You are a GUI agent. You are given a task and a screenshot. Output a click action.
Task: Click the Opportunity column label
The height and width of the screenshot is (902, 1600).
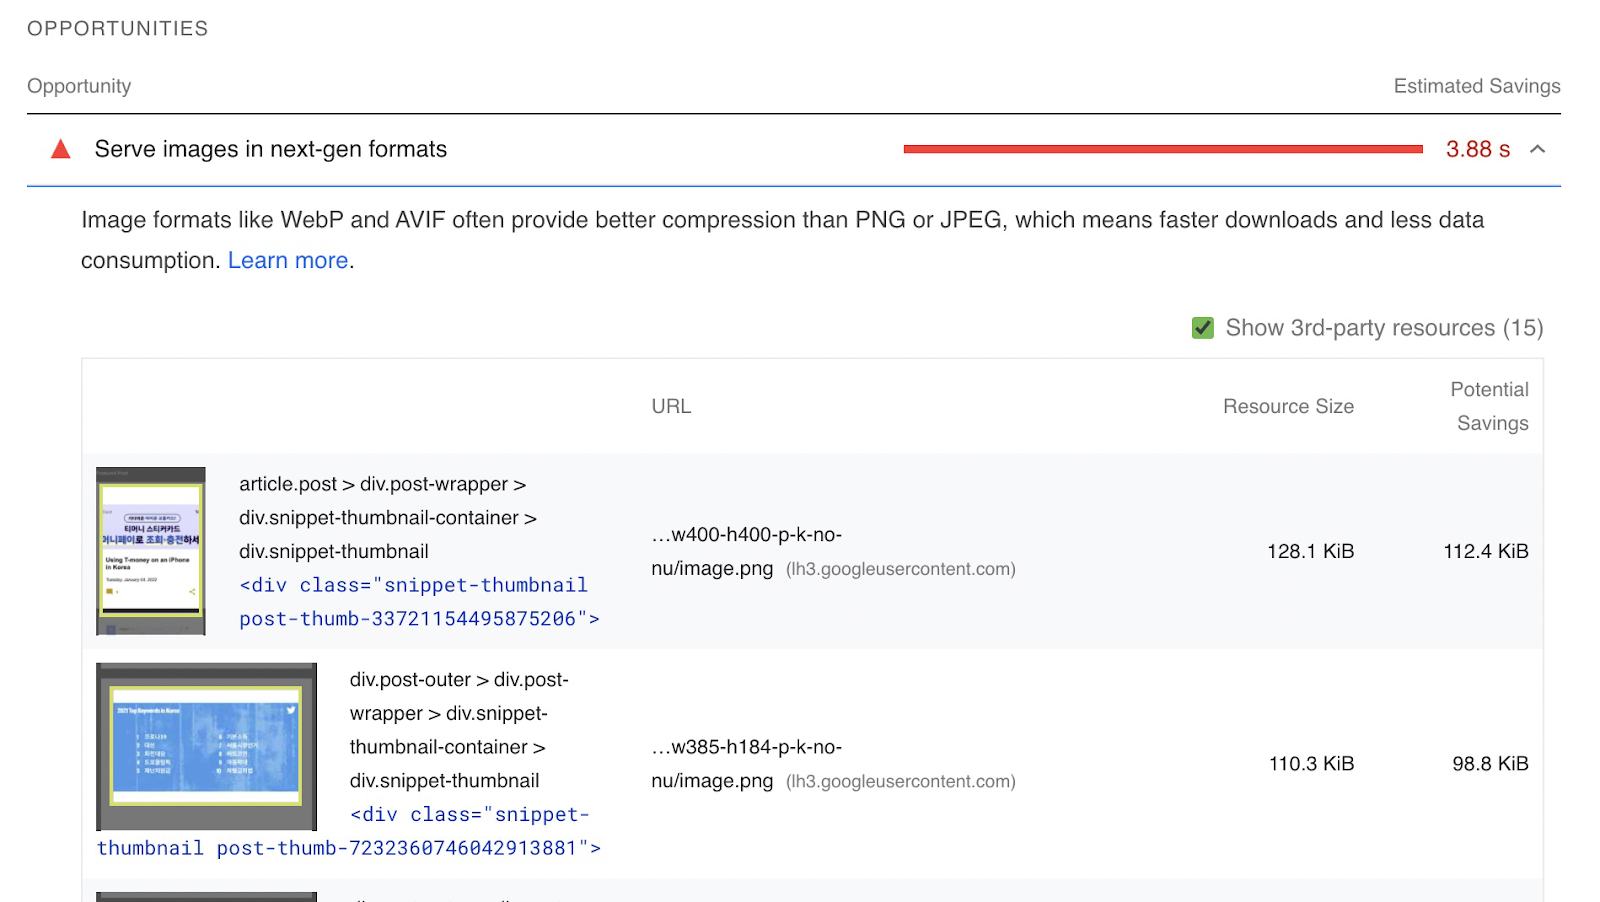tap(79, 86)
